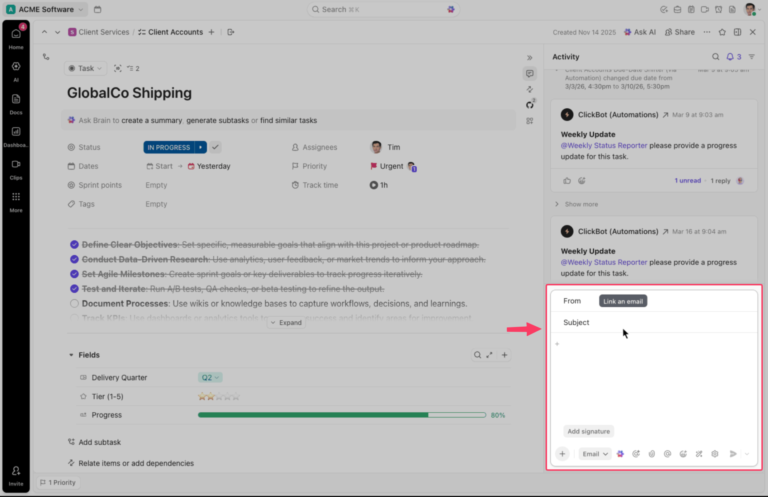Click the AI sparkle in search bar
Viewport: 768px width, 497px height.
tap(451, 9)
